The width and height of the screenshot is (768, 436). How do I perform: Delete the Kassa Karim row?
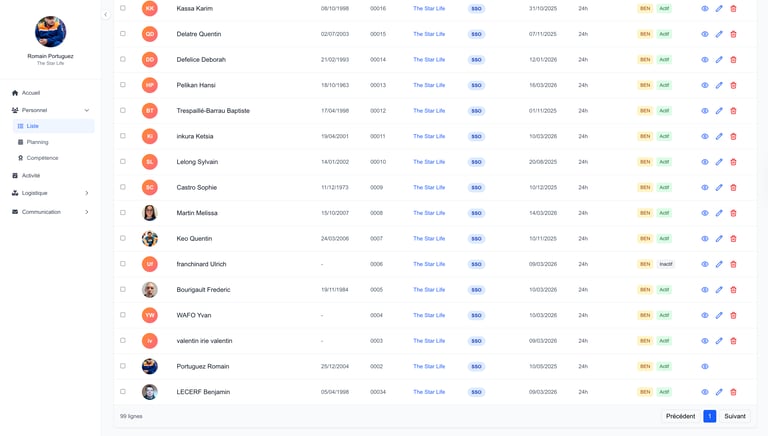pyautogui.click(x=733, y=9)
